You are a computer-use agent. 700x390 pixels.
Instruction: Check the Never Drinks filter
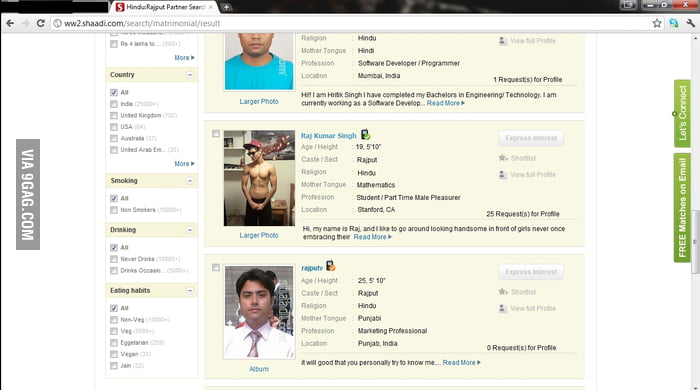tap(114, 259)
